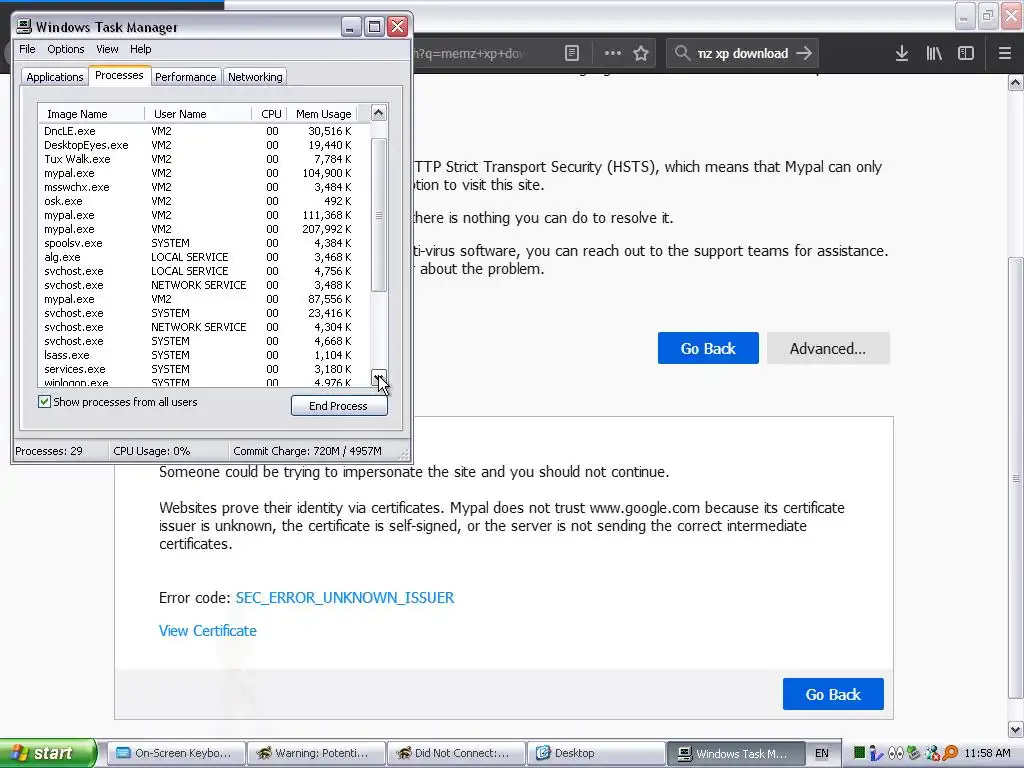This screenshot has height=768, width=1024.
Task: Select the Processes tab
Action: 119,75
